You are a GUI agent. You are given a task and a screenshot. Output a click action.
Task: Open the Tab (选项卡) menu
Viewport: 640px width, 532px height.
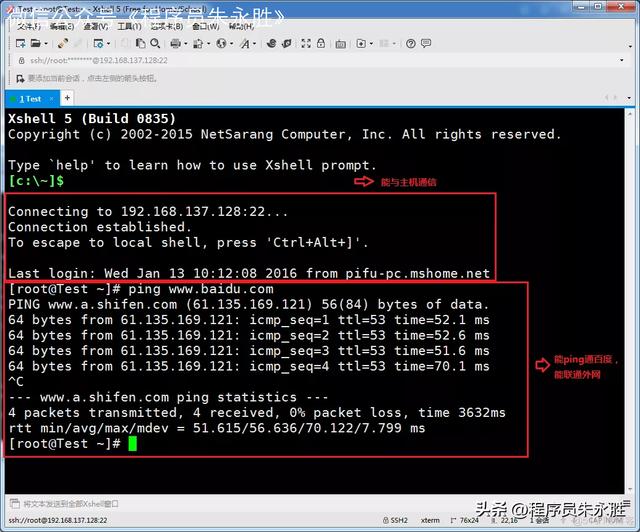167,27
